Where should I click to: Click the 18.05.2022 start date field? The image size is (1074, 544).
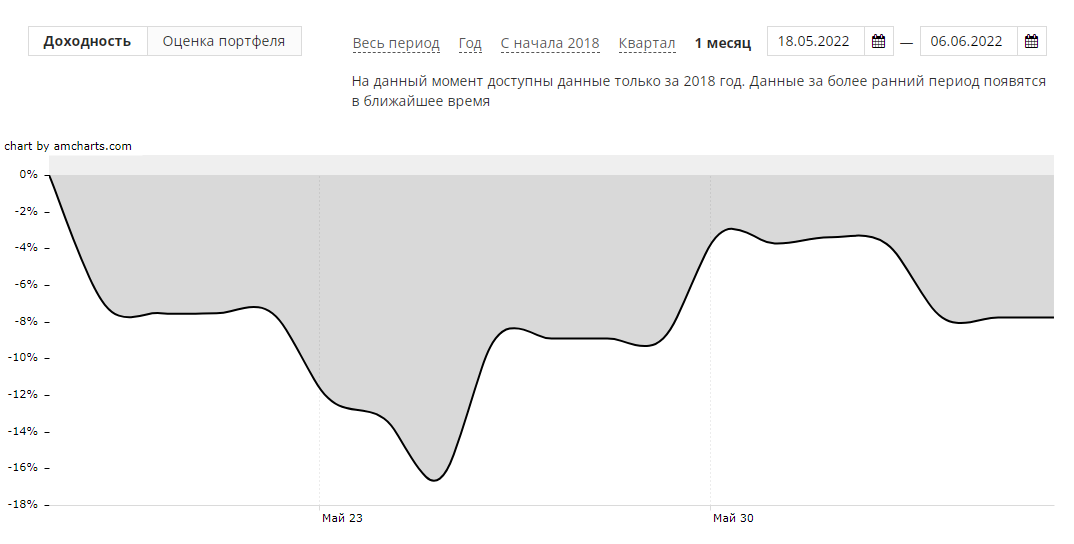(x=814, y=42)
